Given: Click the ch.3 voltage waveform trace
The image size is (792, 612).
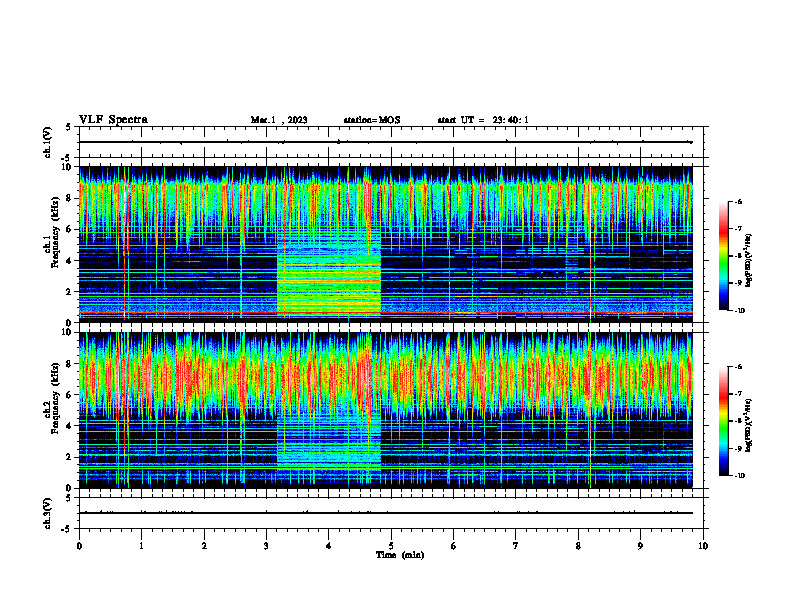Looking at the screenshot, I should (385, 513).
